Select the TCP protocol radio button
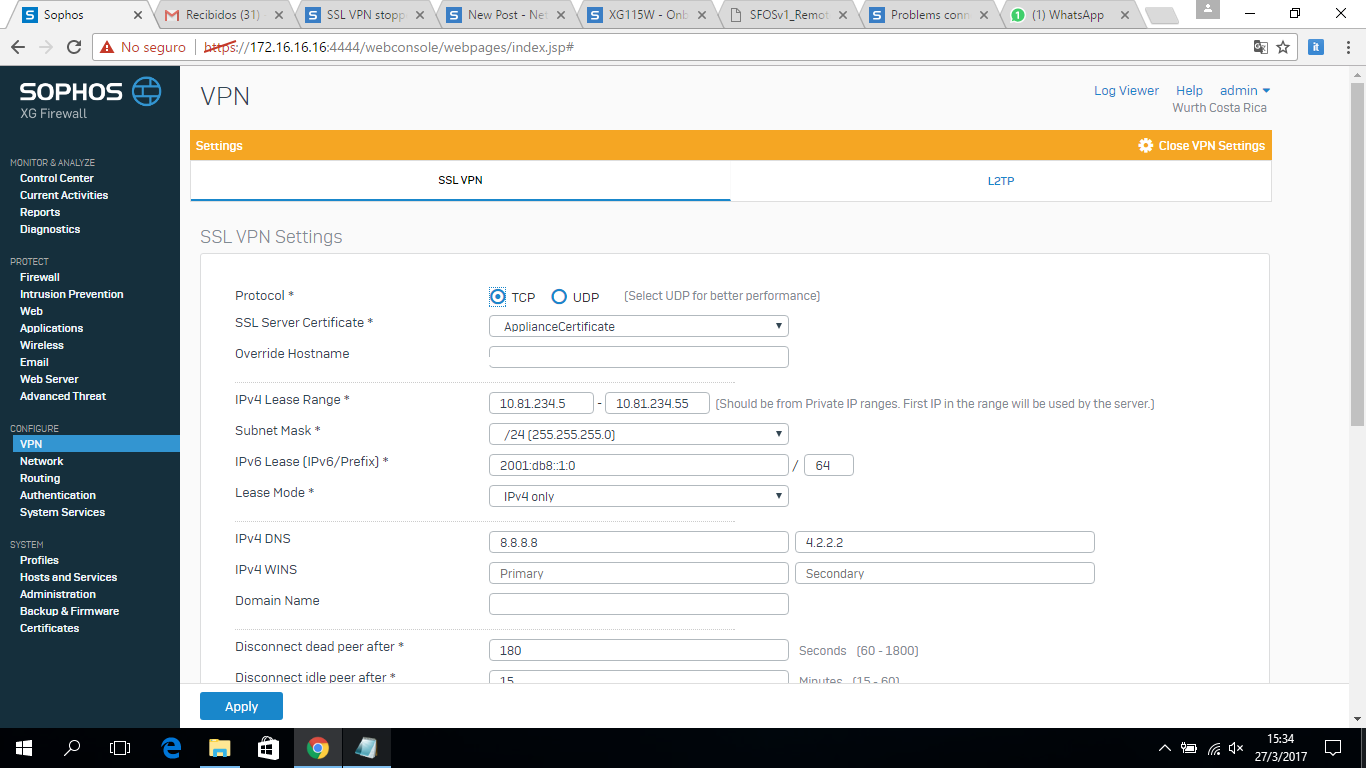Image resolution: width=1366 pixels, height=768 pixels. [x=498, y=296]
